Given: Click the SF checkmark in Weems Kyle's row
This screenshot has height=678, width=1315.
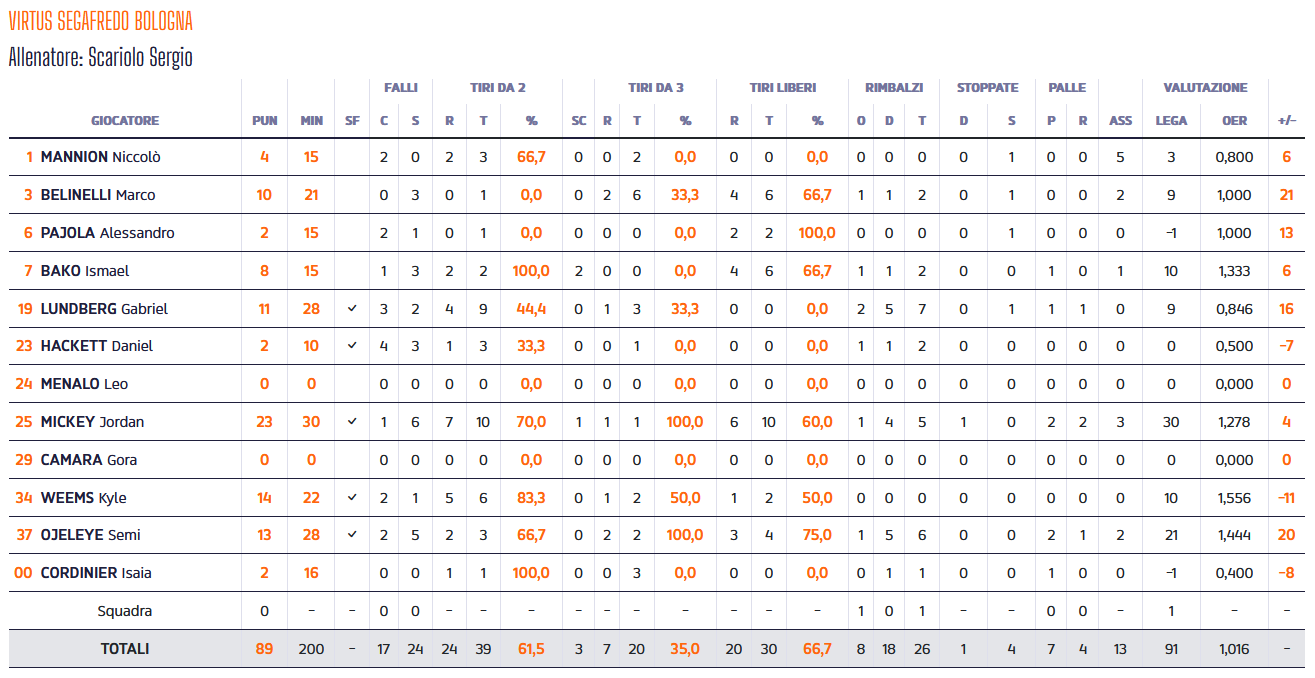Looking at the screenshot, I should click(351, 498).
